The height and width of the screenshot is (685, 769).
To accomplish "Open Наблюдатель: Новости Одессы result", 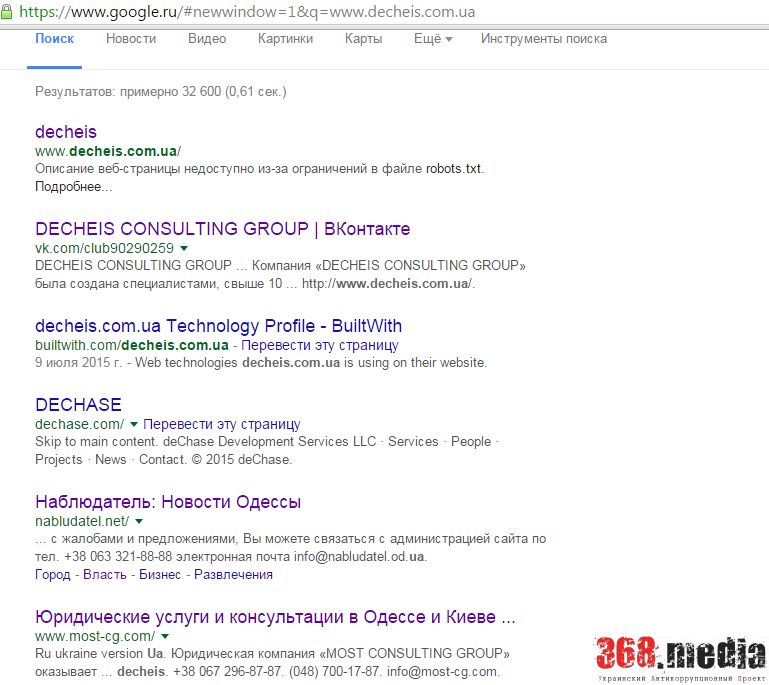I will [x=168, y=502].
